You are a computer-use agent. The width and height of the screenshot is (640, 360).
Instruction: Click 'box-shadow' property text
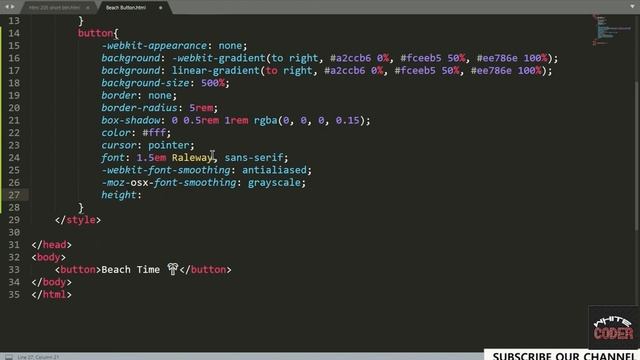[131, 120]
